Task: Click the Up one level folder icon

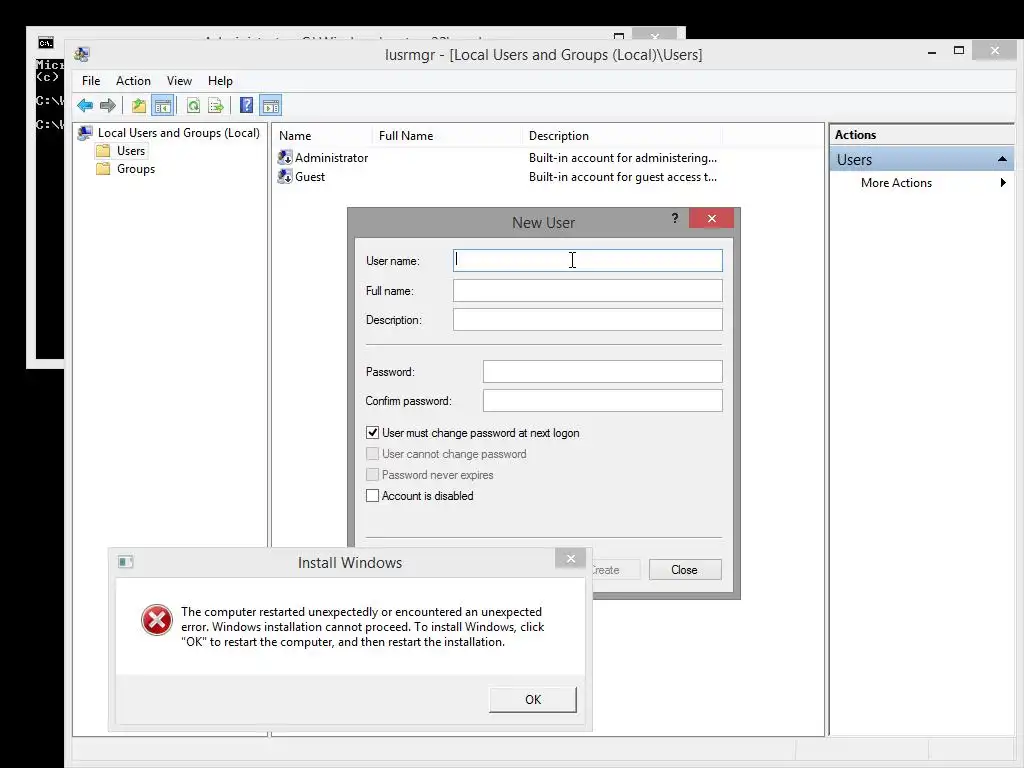Action: point(138,105)
